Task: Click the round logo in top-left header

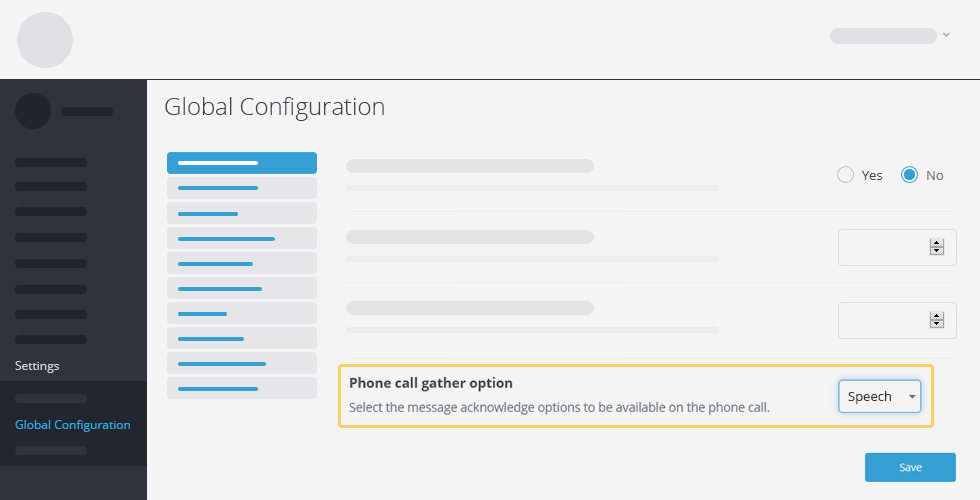Action: (x=45, y=40)
